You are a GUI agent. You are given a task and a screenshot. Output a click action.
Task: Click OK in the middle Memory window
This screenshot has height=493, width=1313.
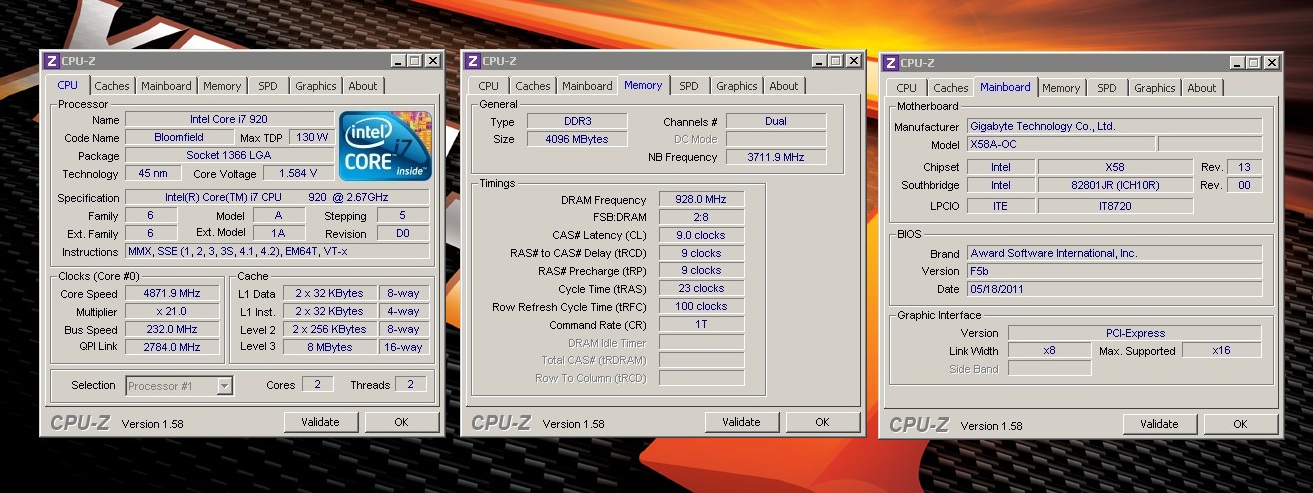(x=822, y=422)
